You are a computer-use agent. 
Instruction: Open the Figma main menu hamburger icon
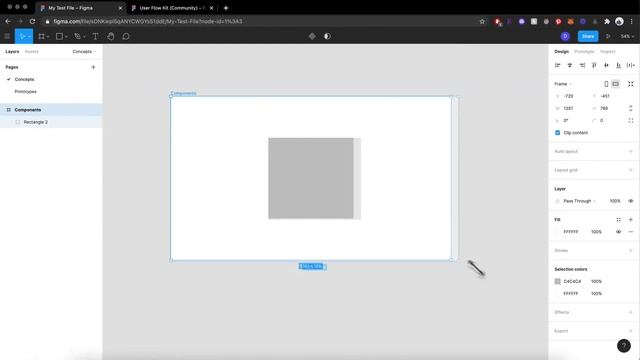7,36
